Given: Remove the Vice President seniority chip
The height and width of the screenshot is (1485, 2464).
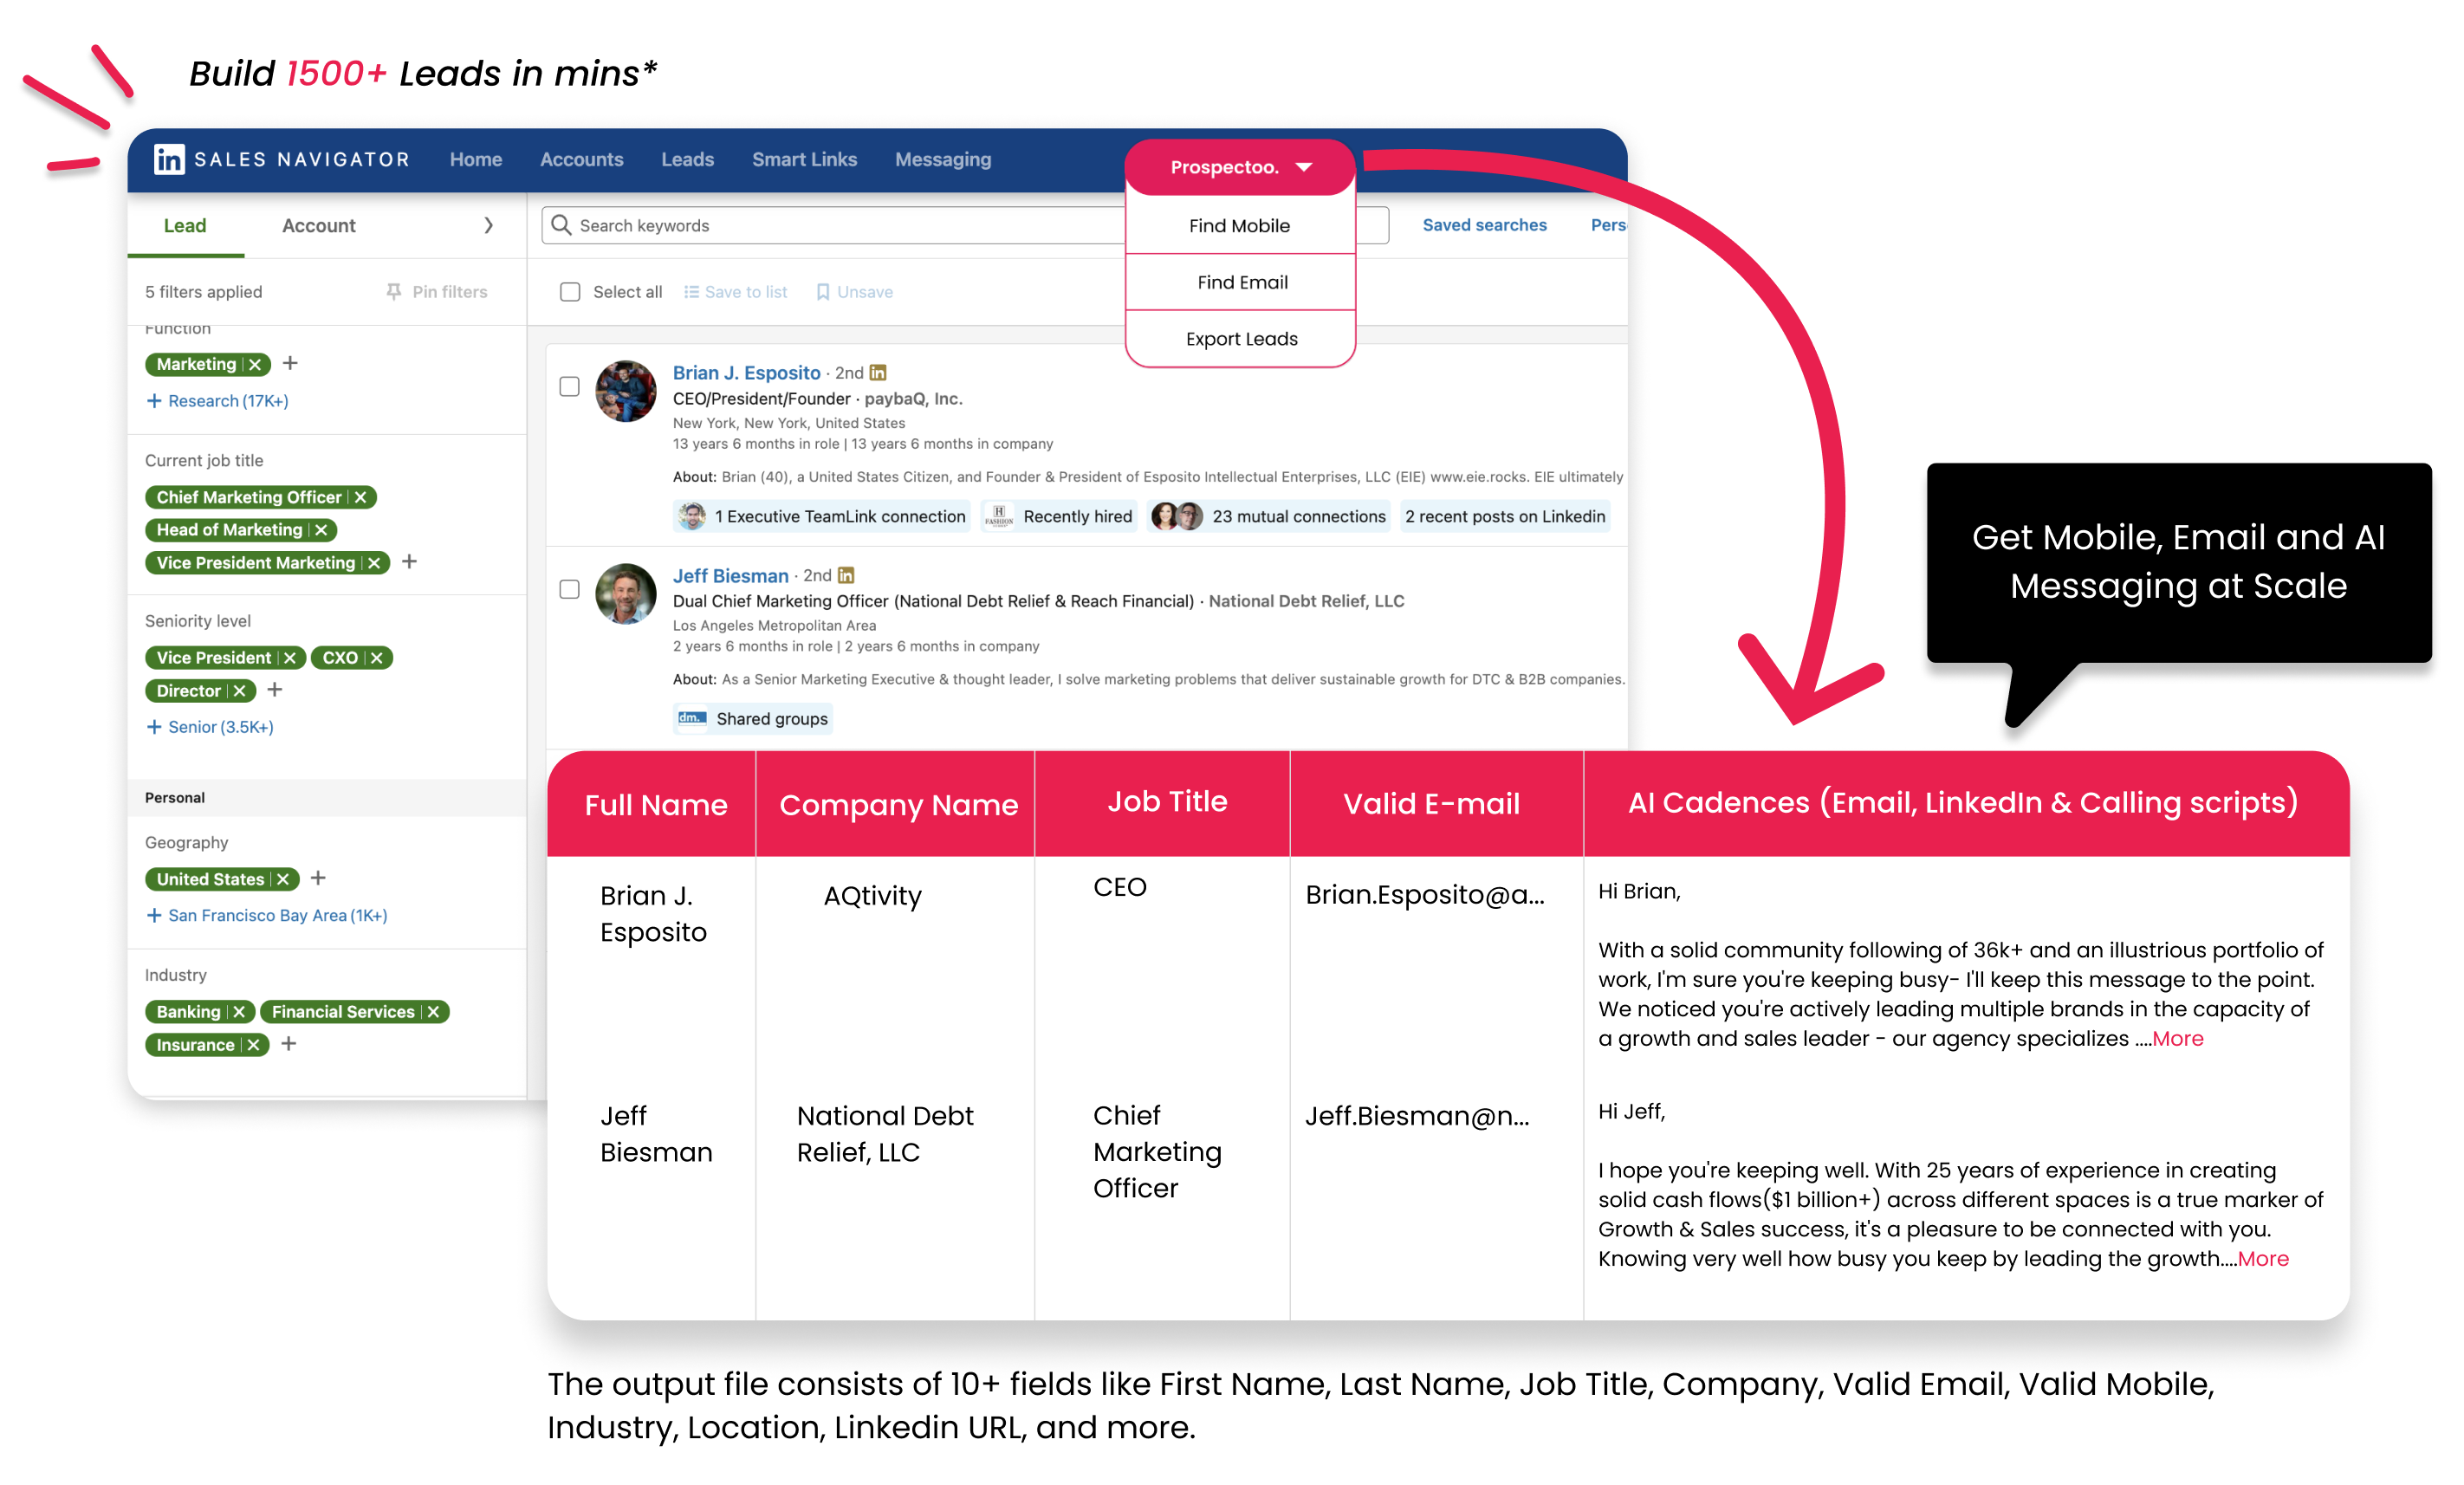Looking at the screenshot, I should tap(290, 658).
